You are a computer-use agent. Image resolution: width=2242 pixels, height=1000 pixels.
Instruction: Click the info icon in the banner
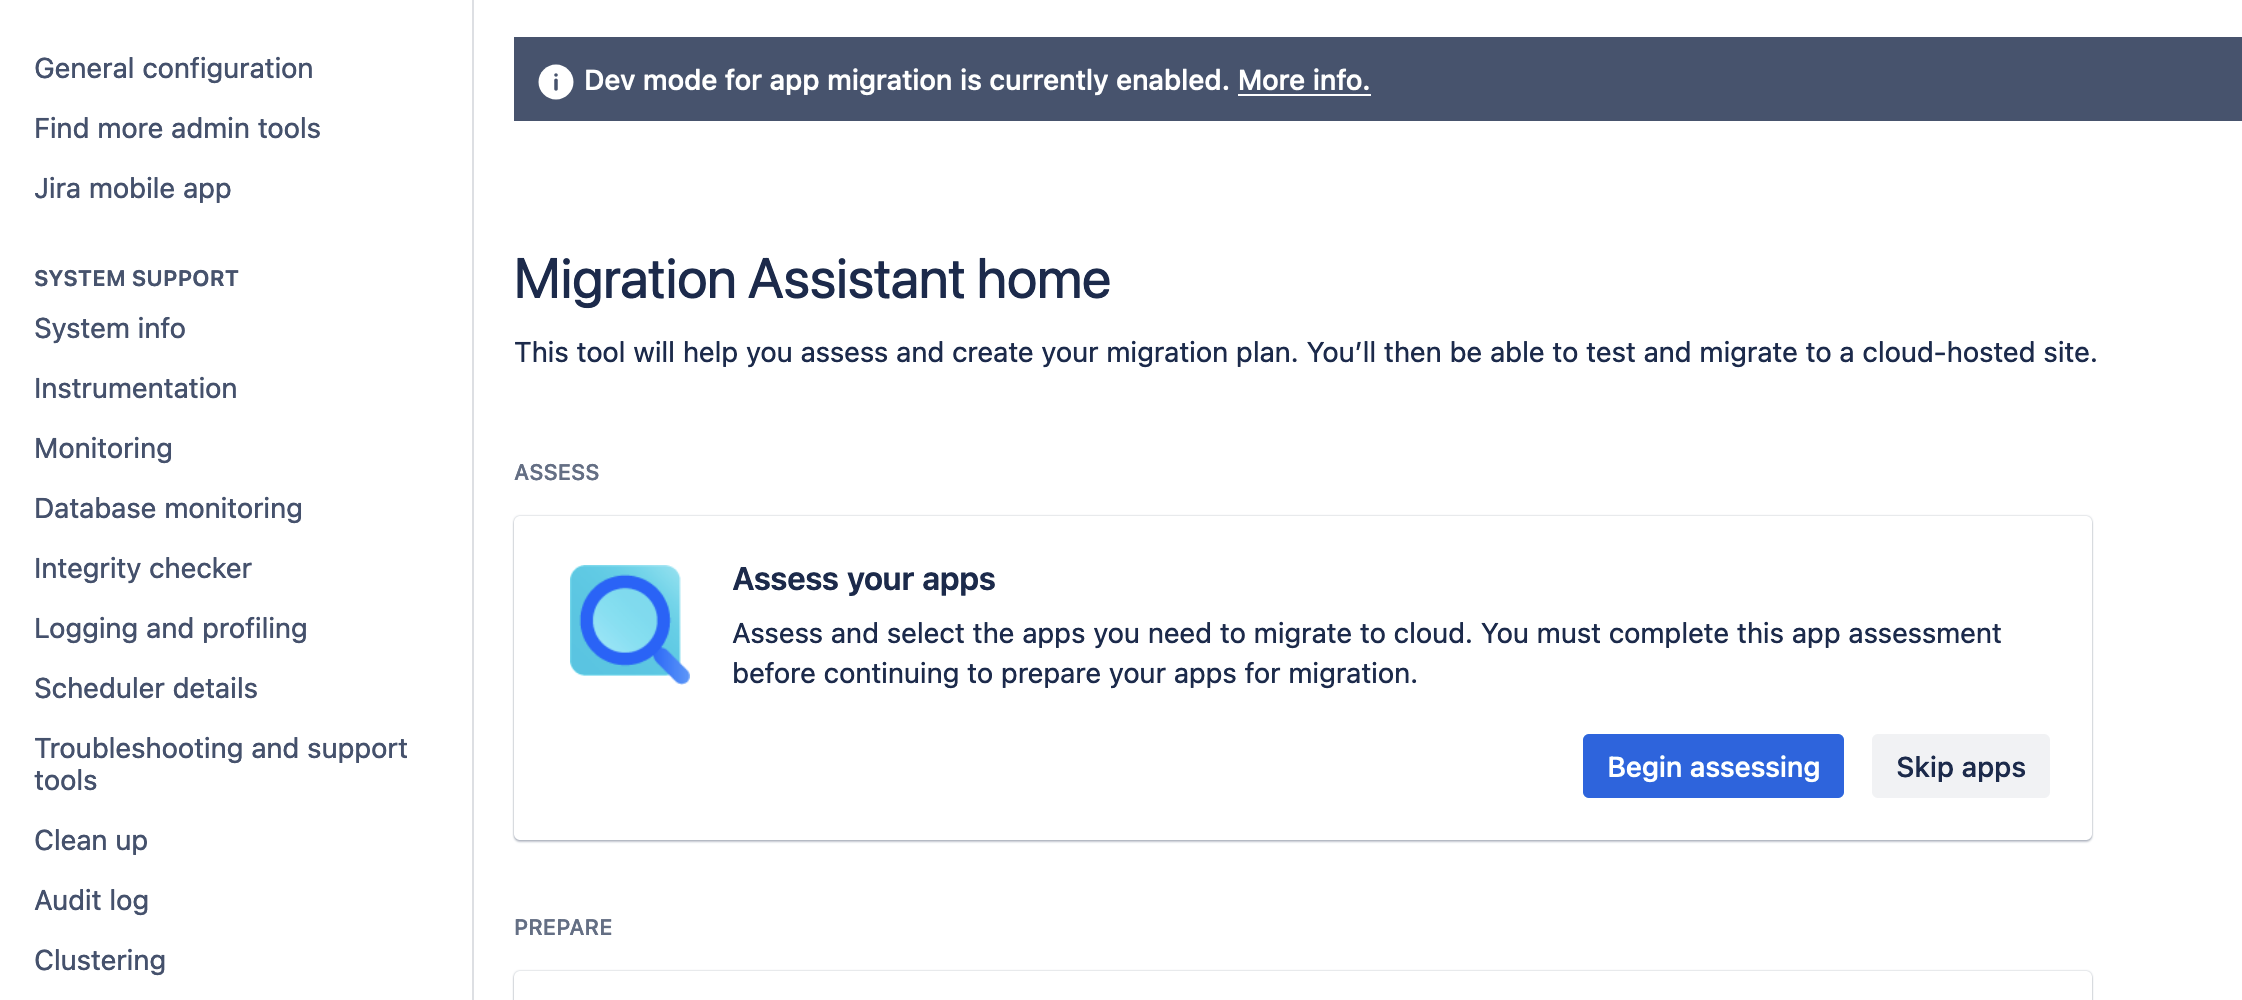[556, 81]
